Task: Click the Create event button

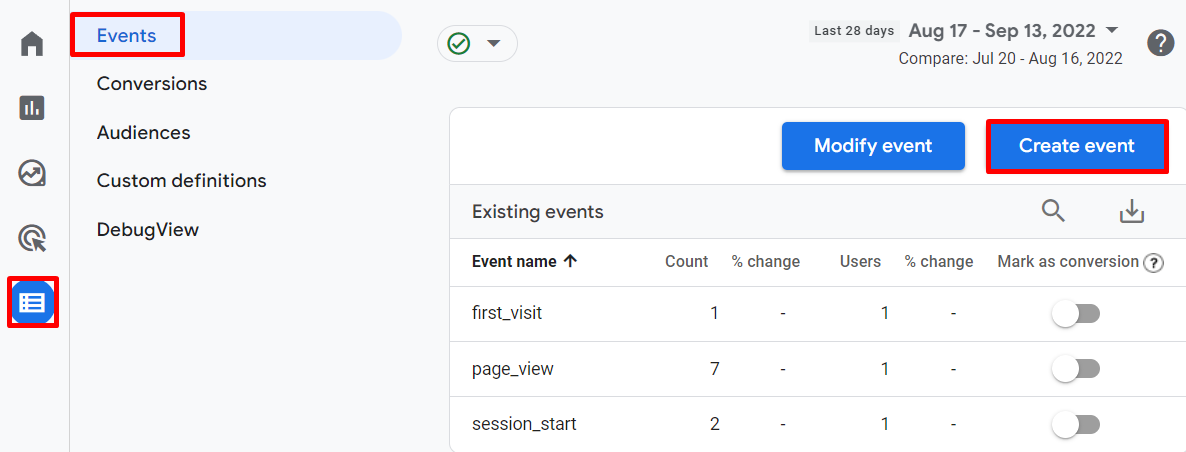Action: click(x=1076, y=147)
